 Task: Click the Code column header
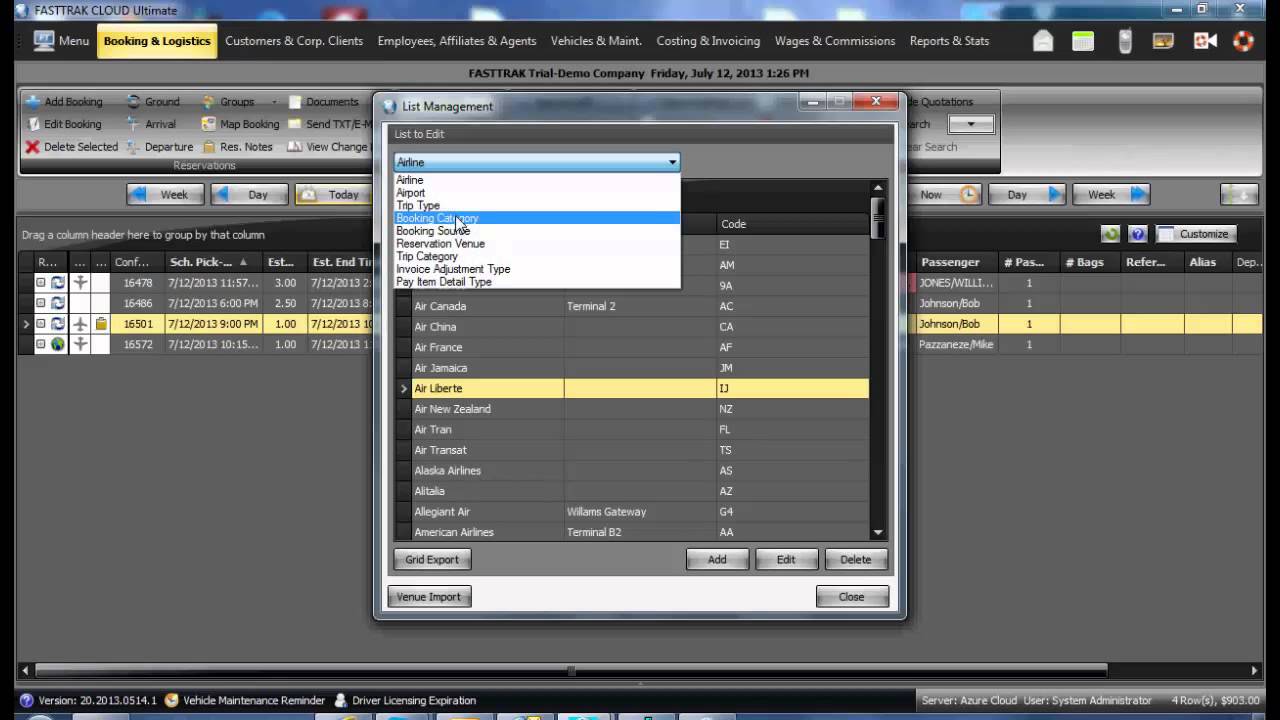pos(792,224)
